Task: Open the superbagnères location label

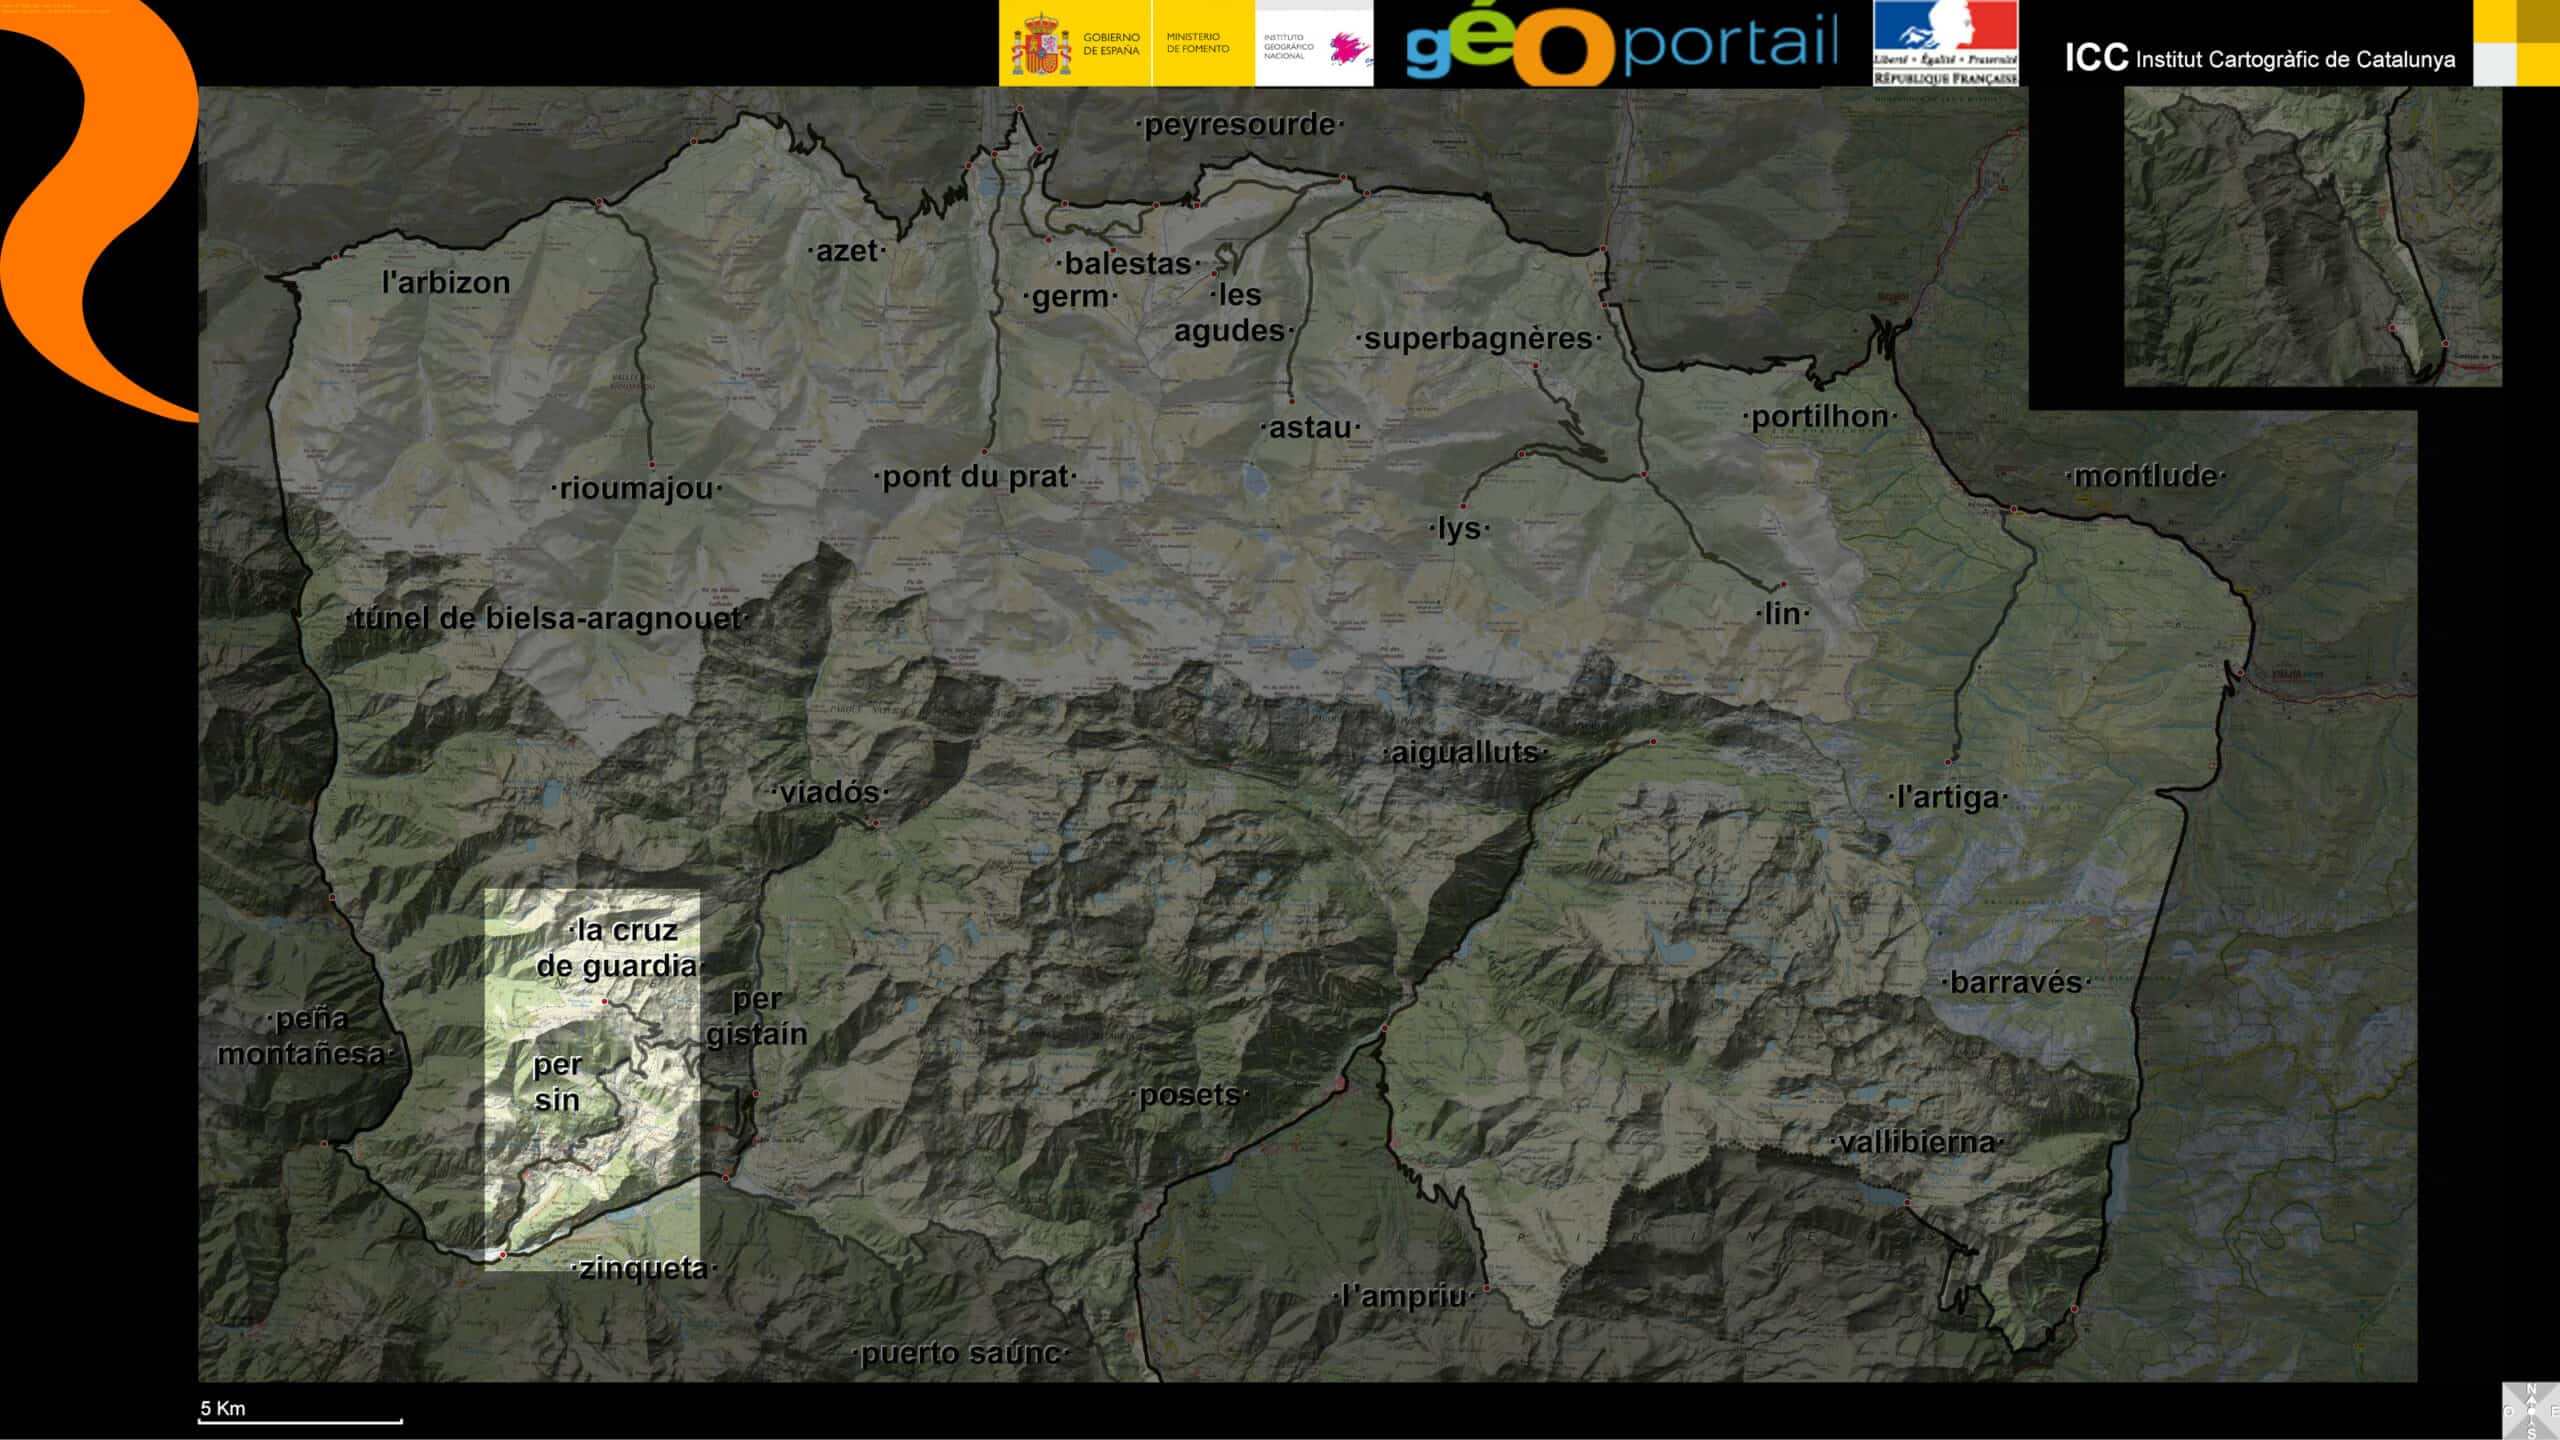Action: (x=1477, y=339)
